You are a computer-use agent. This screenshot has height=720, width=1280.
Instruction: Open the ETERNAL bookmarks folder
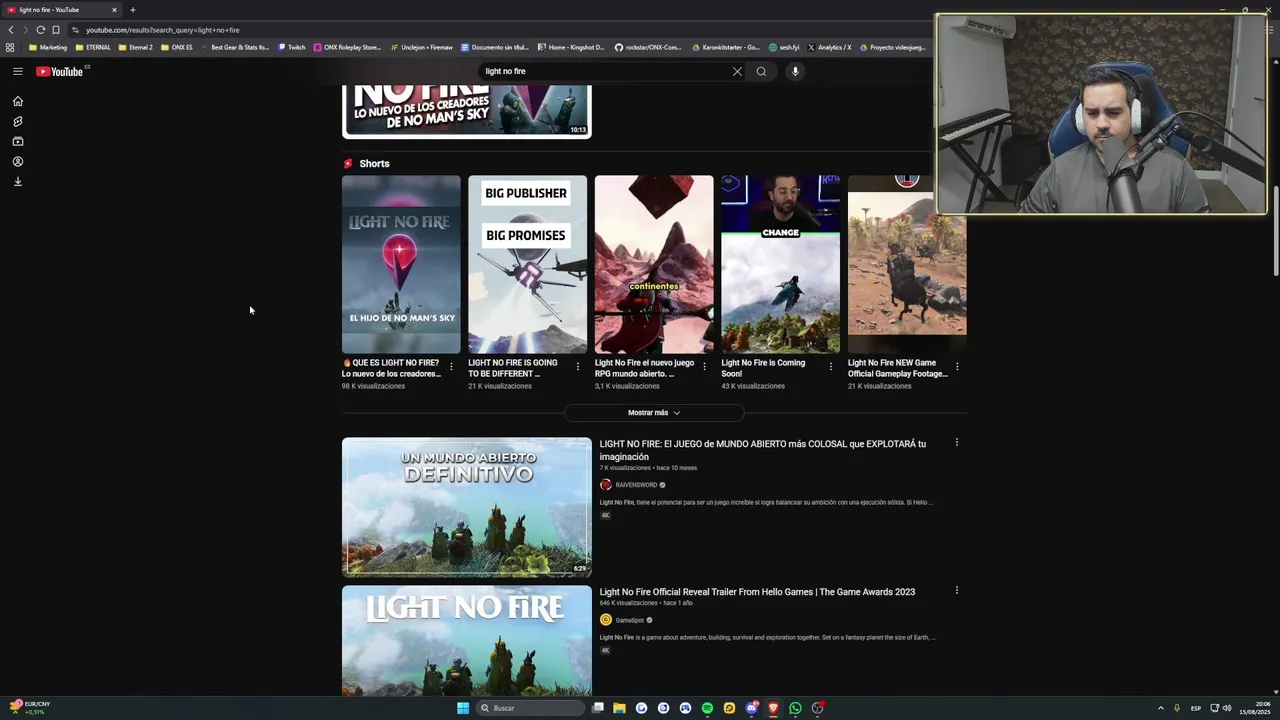tap(93, 47)
